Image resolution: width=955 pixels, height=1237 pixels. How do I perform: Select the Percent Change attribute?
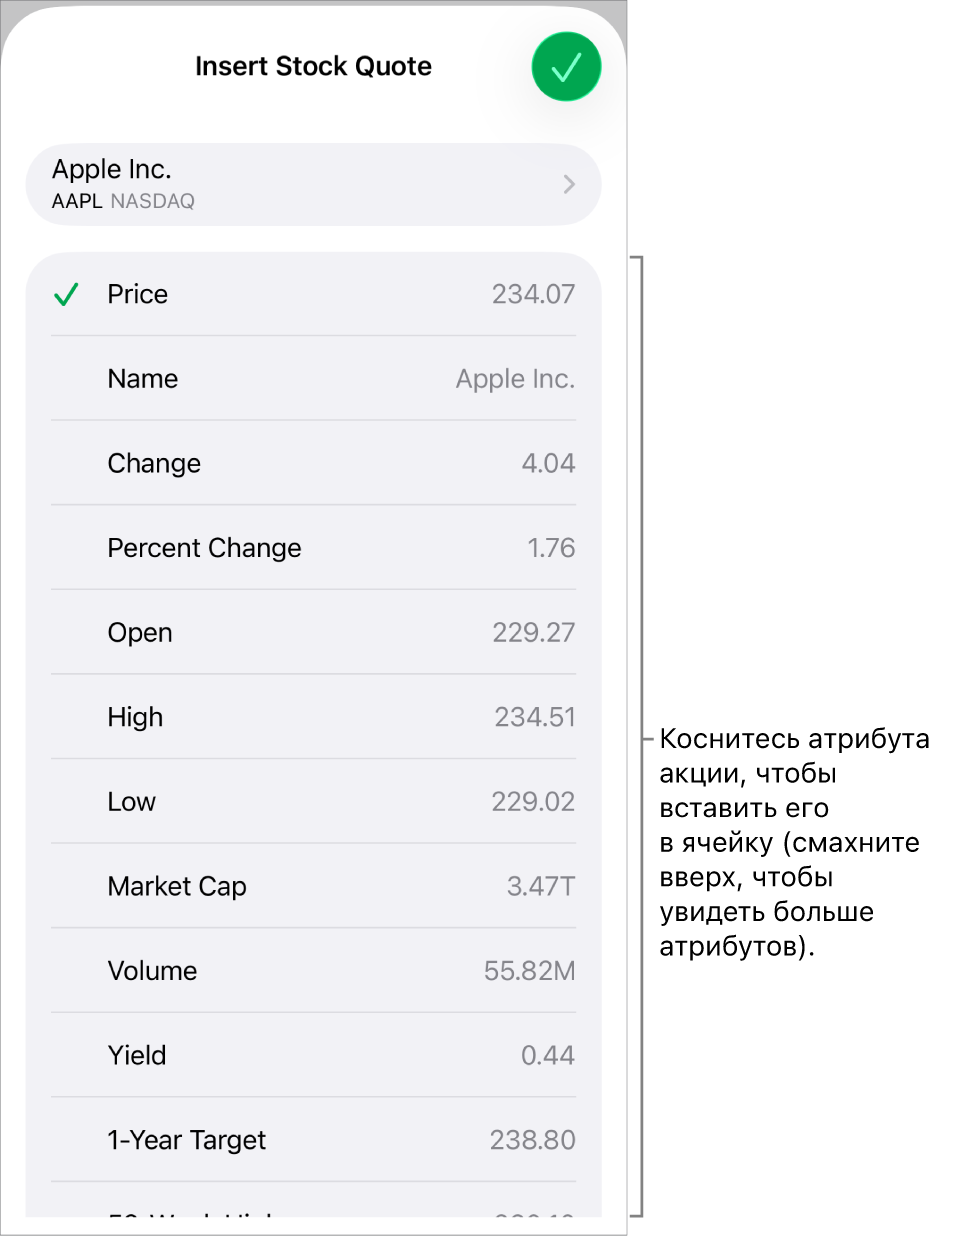point(313,548)
